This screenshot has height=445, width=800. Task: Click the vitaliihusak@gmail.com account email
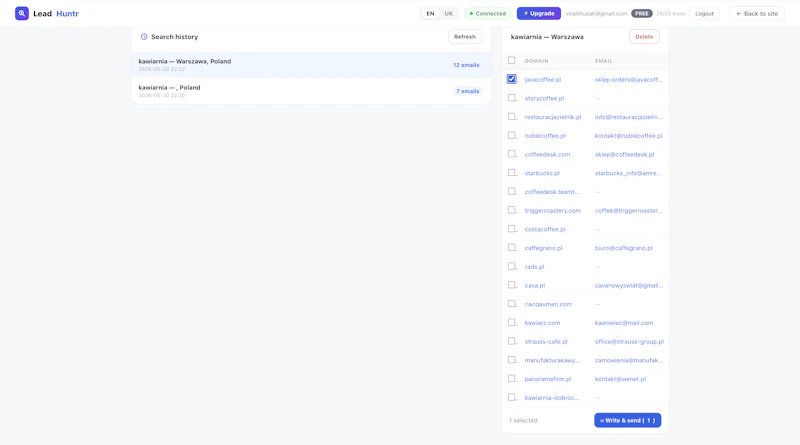coord(596,14)
